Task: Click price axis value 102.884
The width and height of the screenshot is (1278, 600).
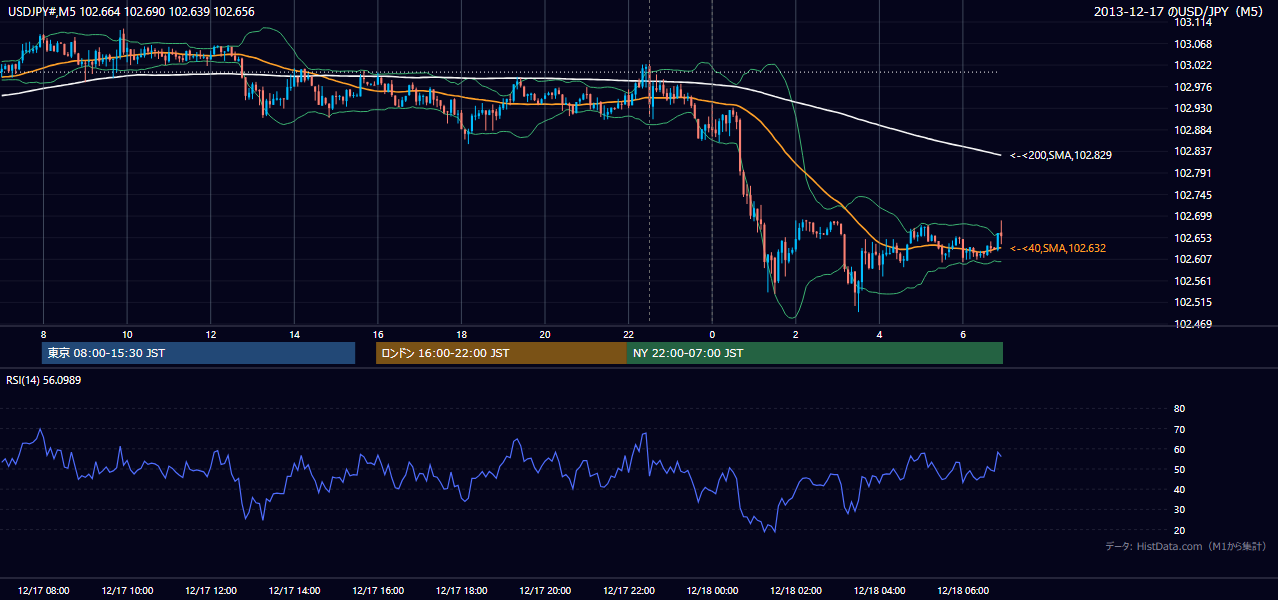Action: point(1192,130)
